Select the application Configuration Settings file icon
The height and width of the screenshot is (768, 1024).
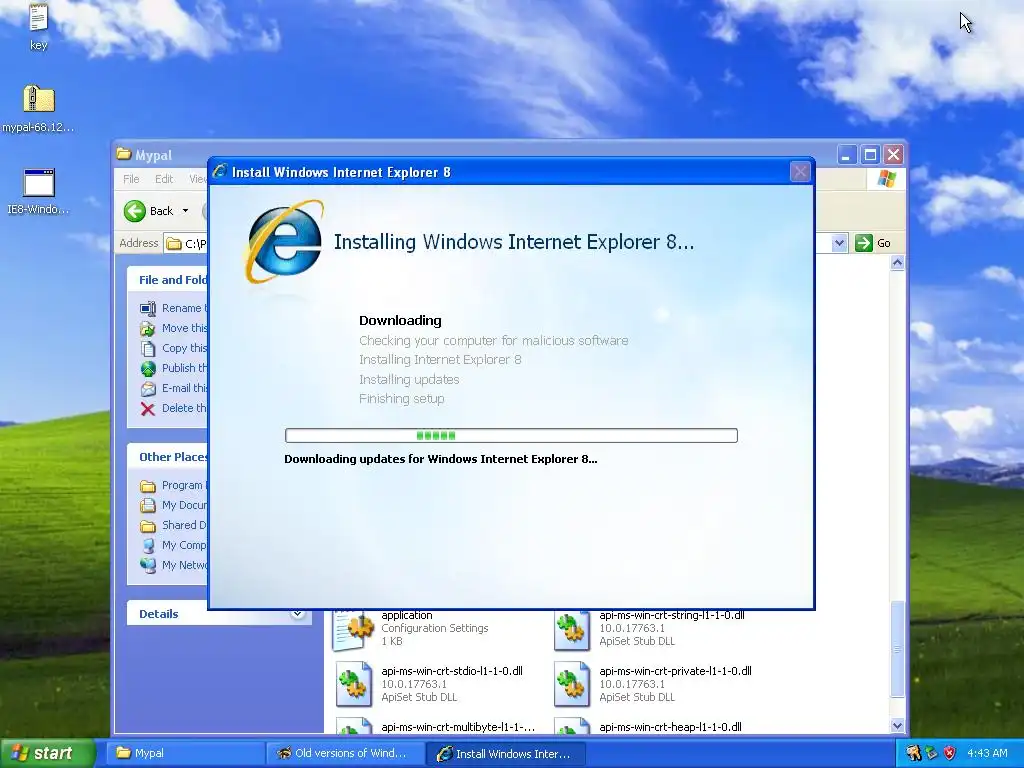[x=353, y=630]
